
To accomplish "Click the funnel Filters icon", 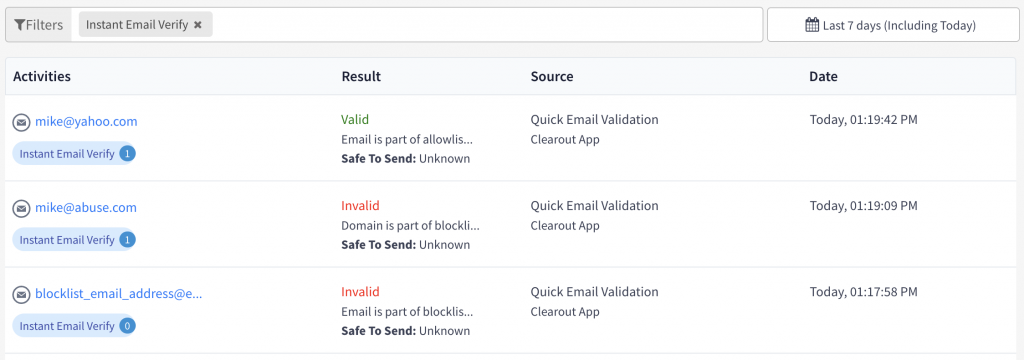I will [19, 25].
